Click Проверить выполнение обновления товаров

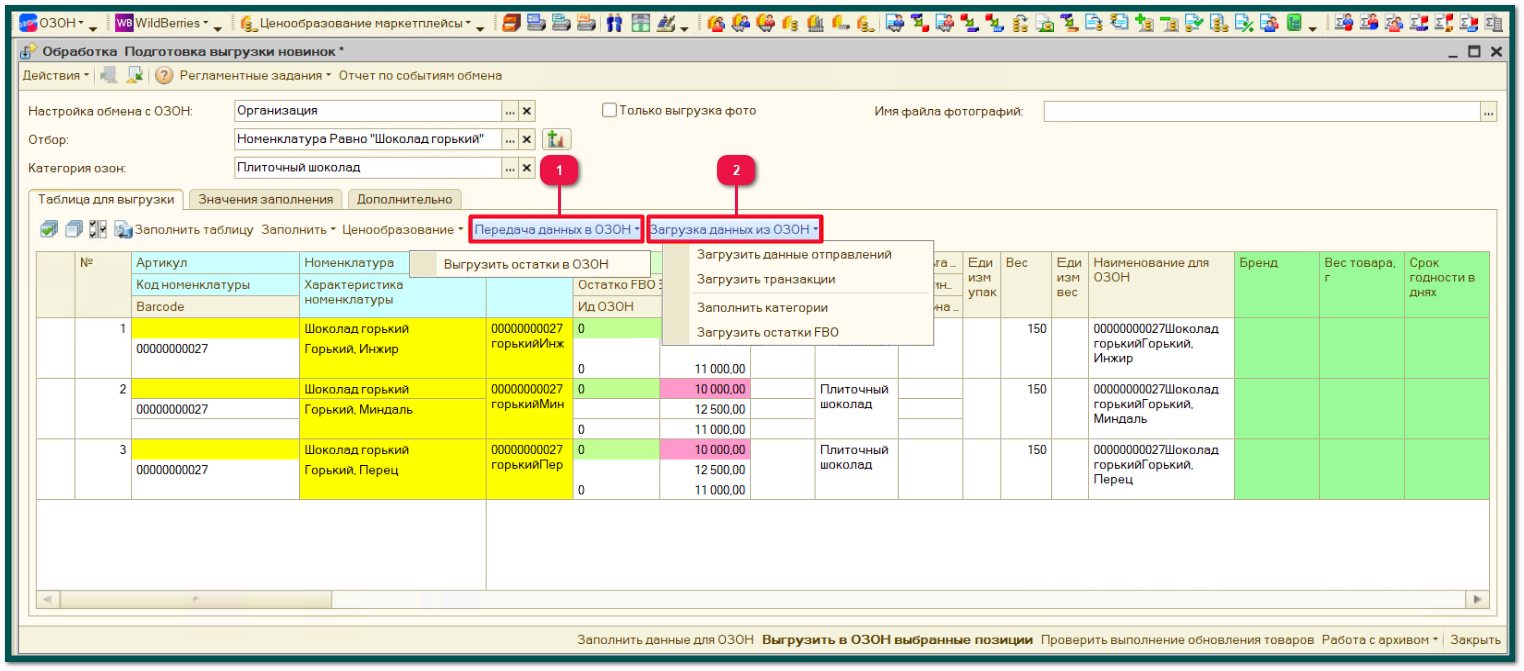(1177, 640)
